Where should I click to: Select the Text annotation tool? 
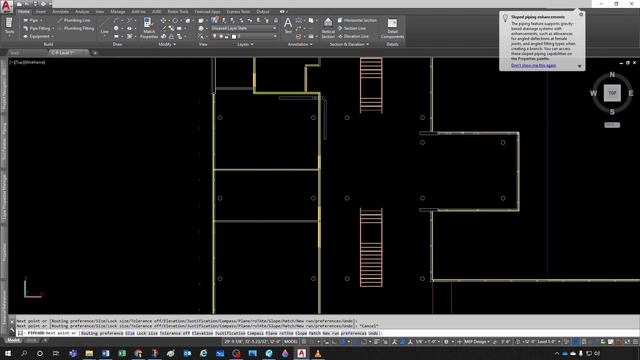click(x=288, y=25)
